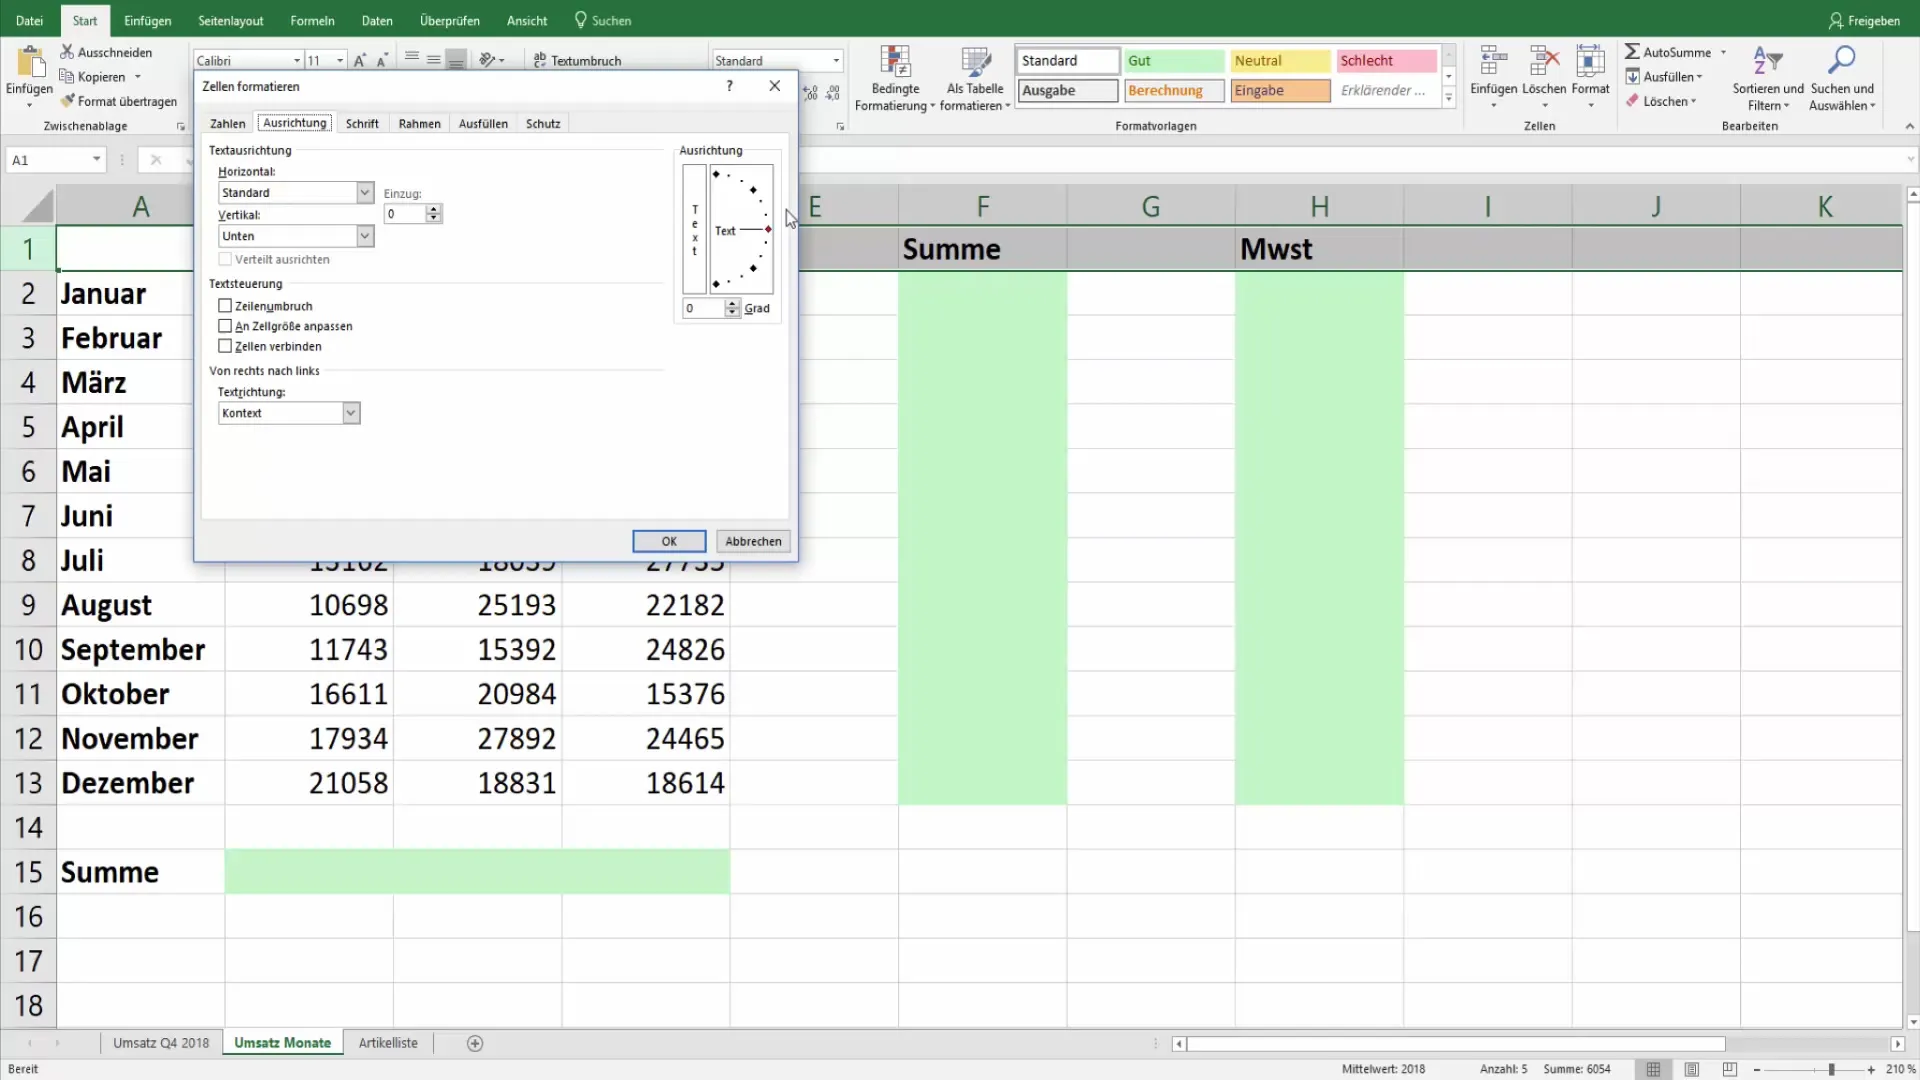Viewport: 1920px width, 1080px height.
Task: Toggle the Zellen verbinden checkbox
Action: point(224,345)
